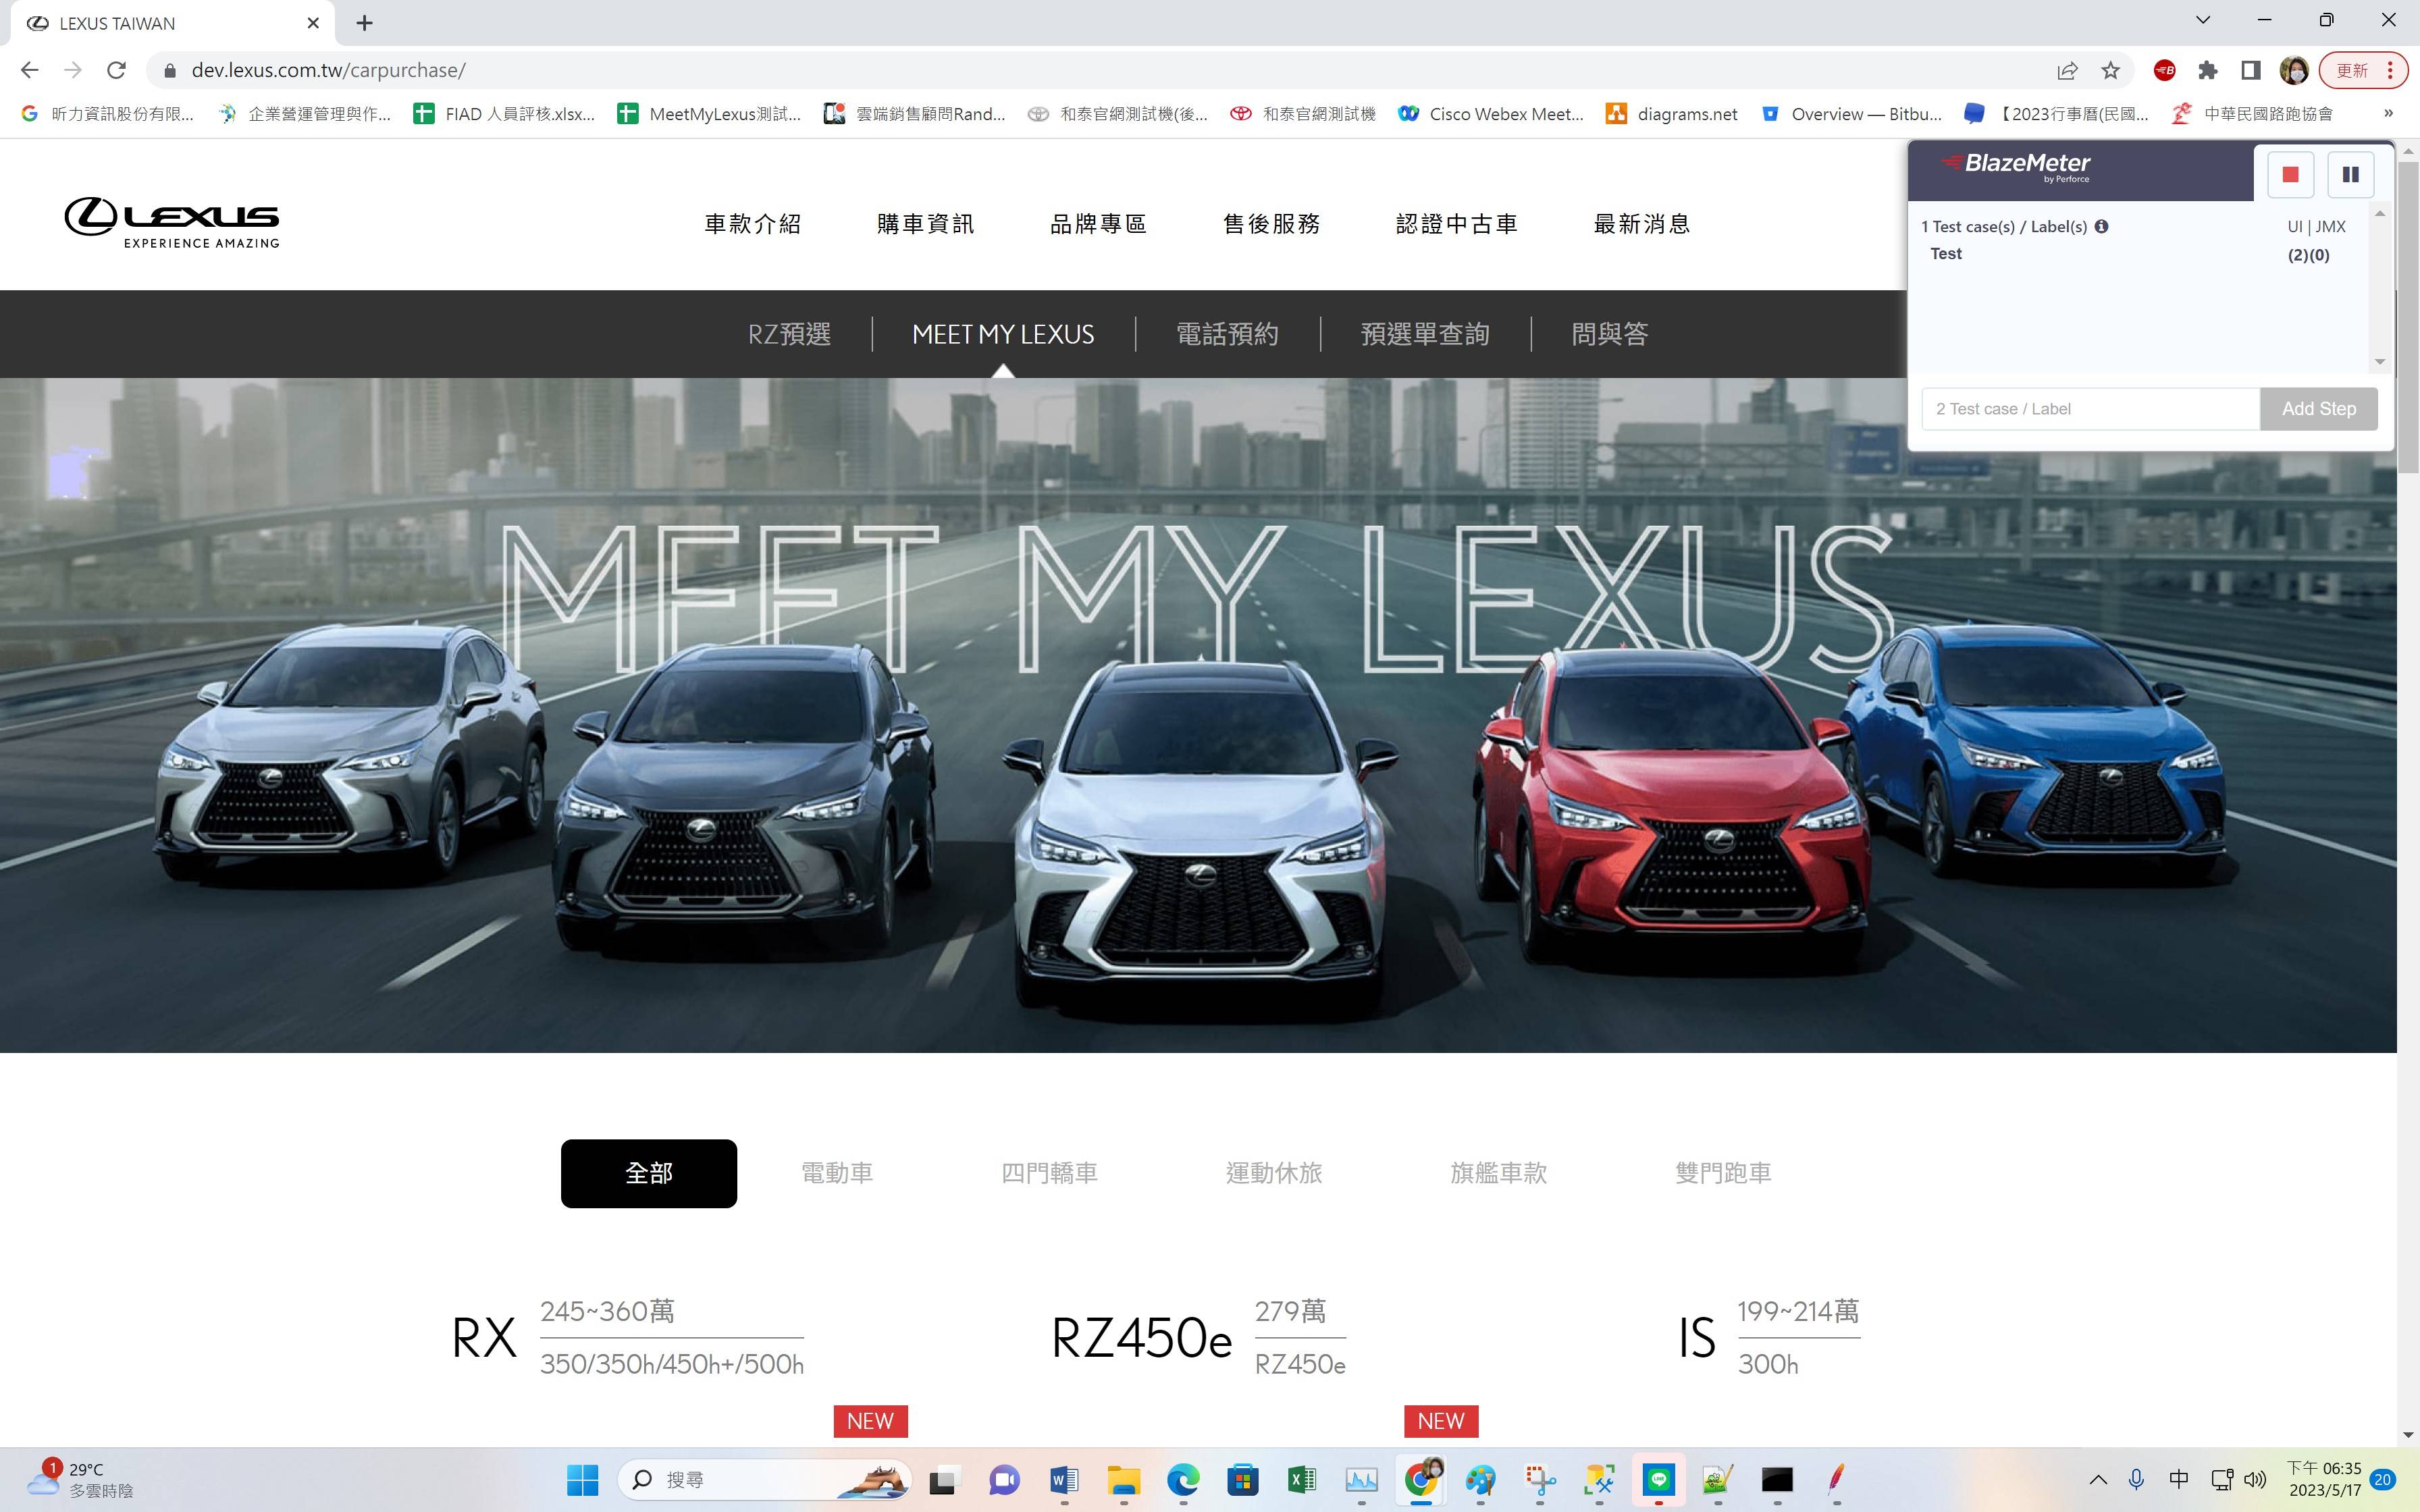The image size is (2420, 1512).
Task: Open Cisco Webex Meet bookmark
Action: click(1491, 114)
